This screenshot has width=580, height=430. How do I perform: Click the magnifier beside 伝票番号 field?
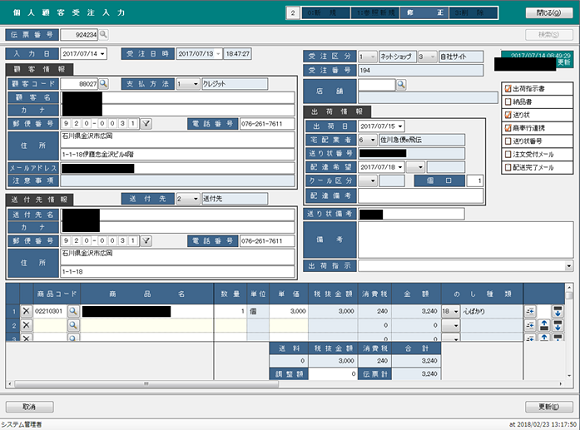104,34
